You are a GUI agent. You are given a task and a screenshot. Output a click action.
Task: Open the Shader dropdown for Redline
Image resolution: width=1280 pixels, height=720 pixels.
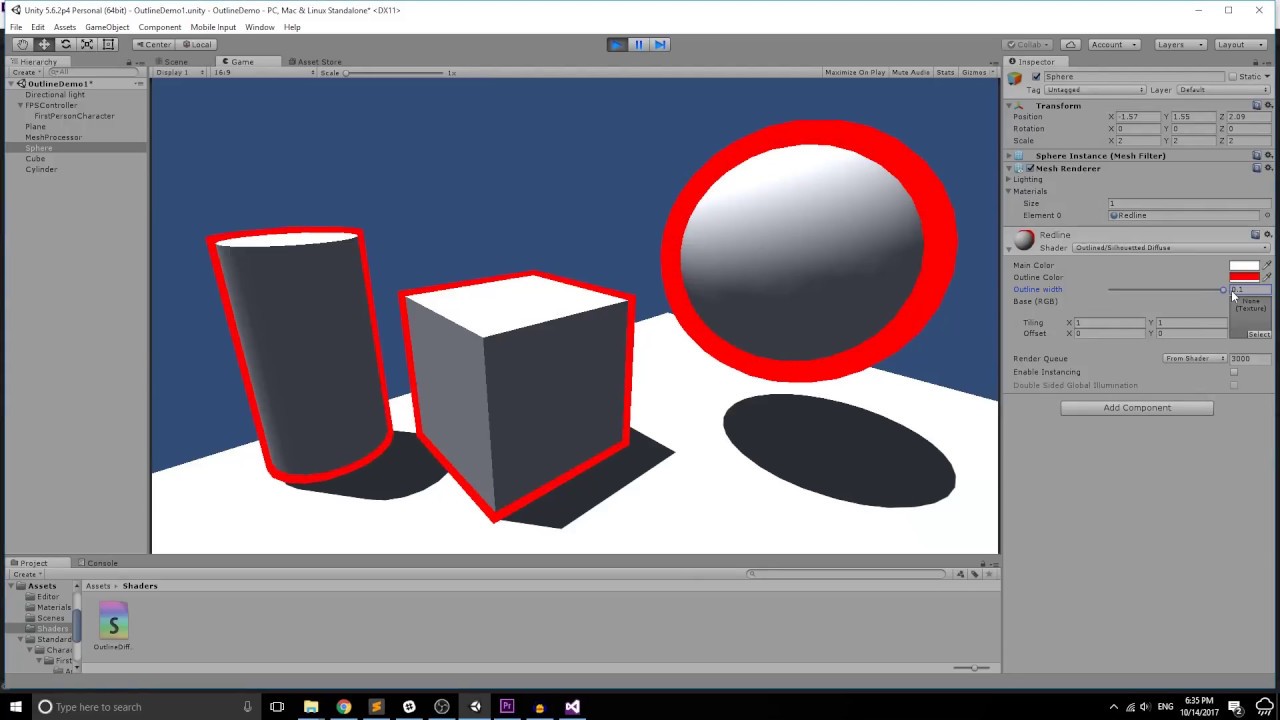tap(1170, 248)
